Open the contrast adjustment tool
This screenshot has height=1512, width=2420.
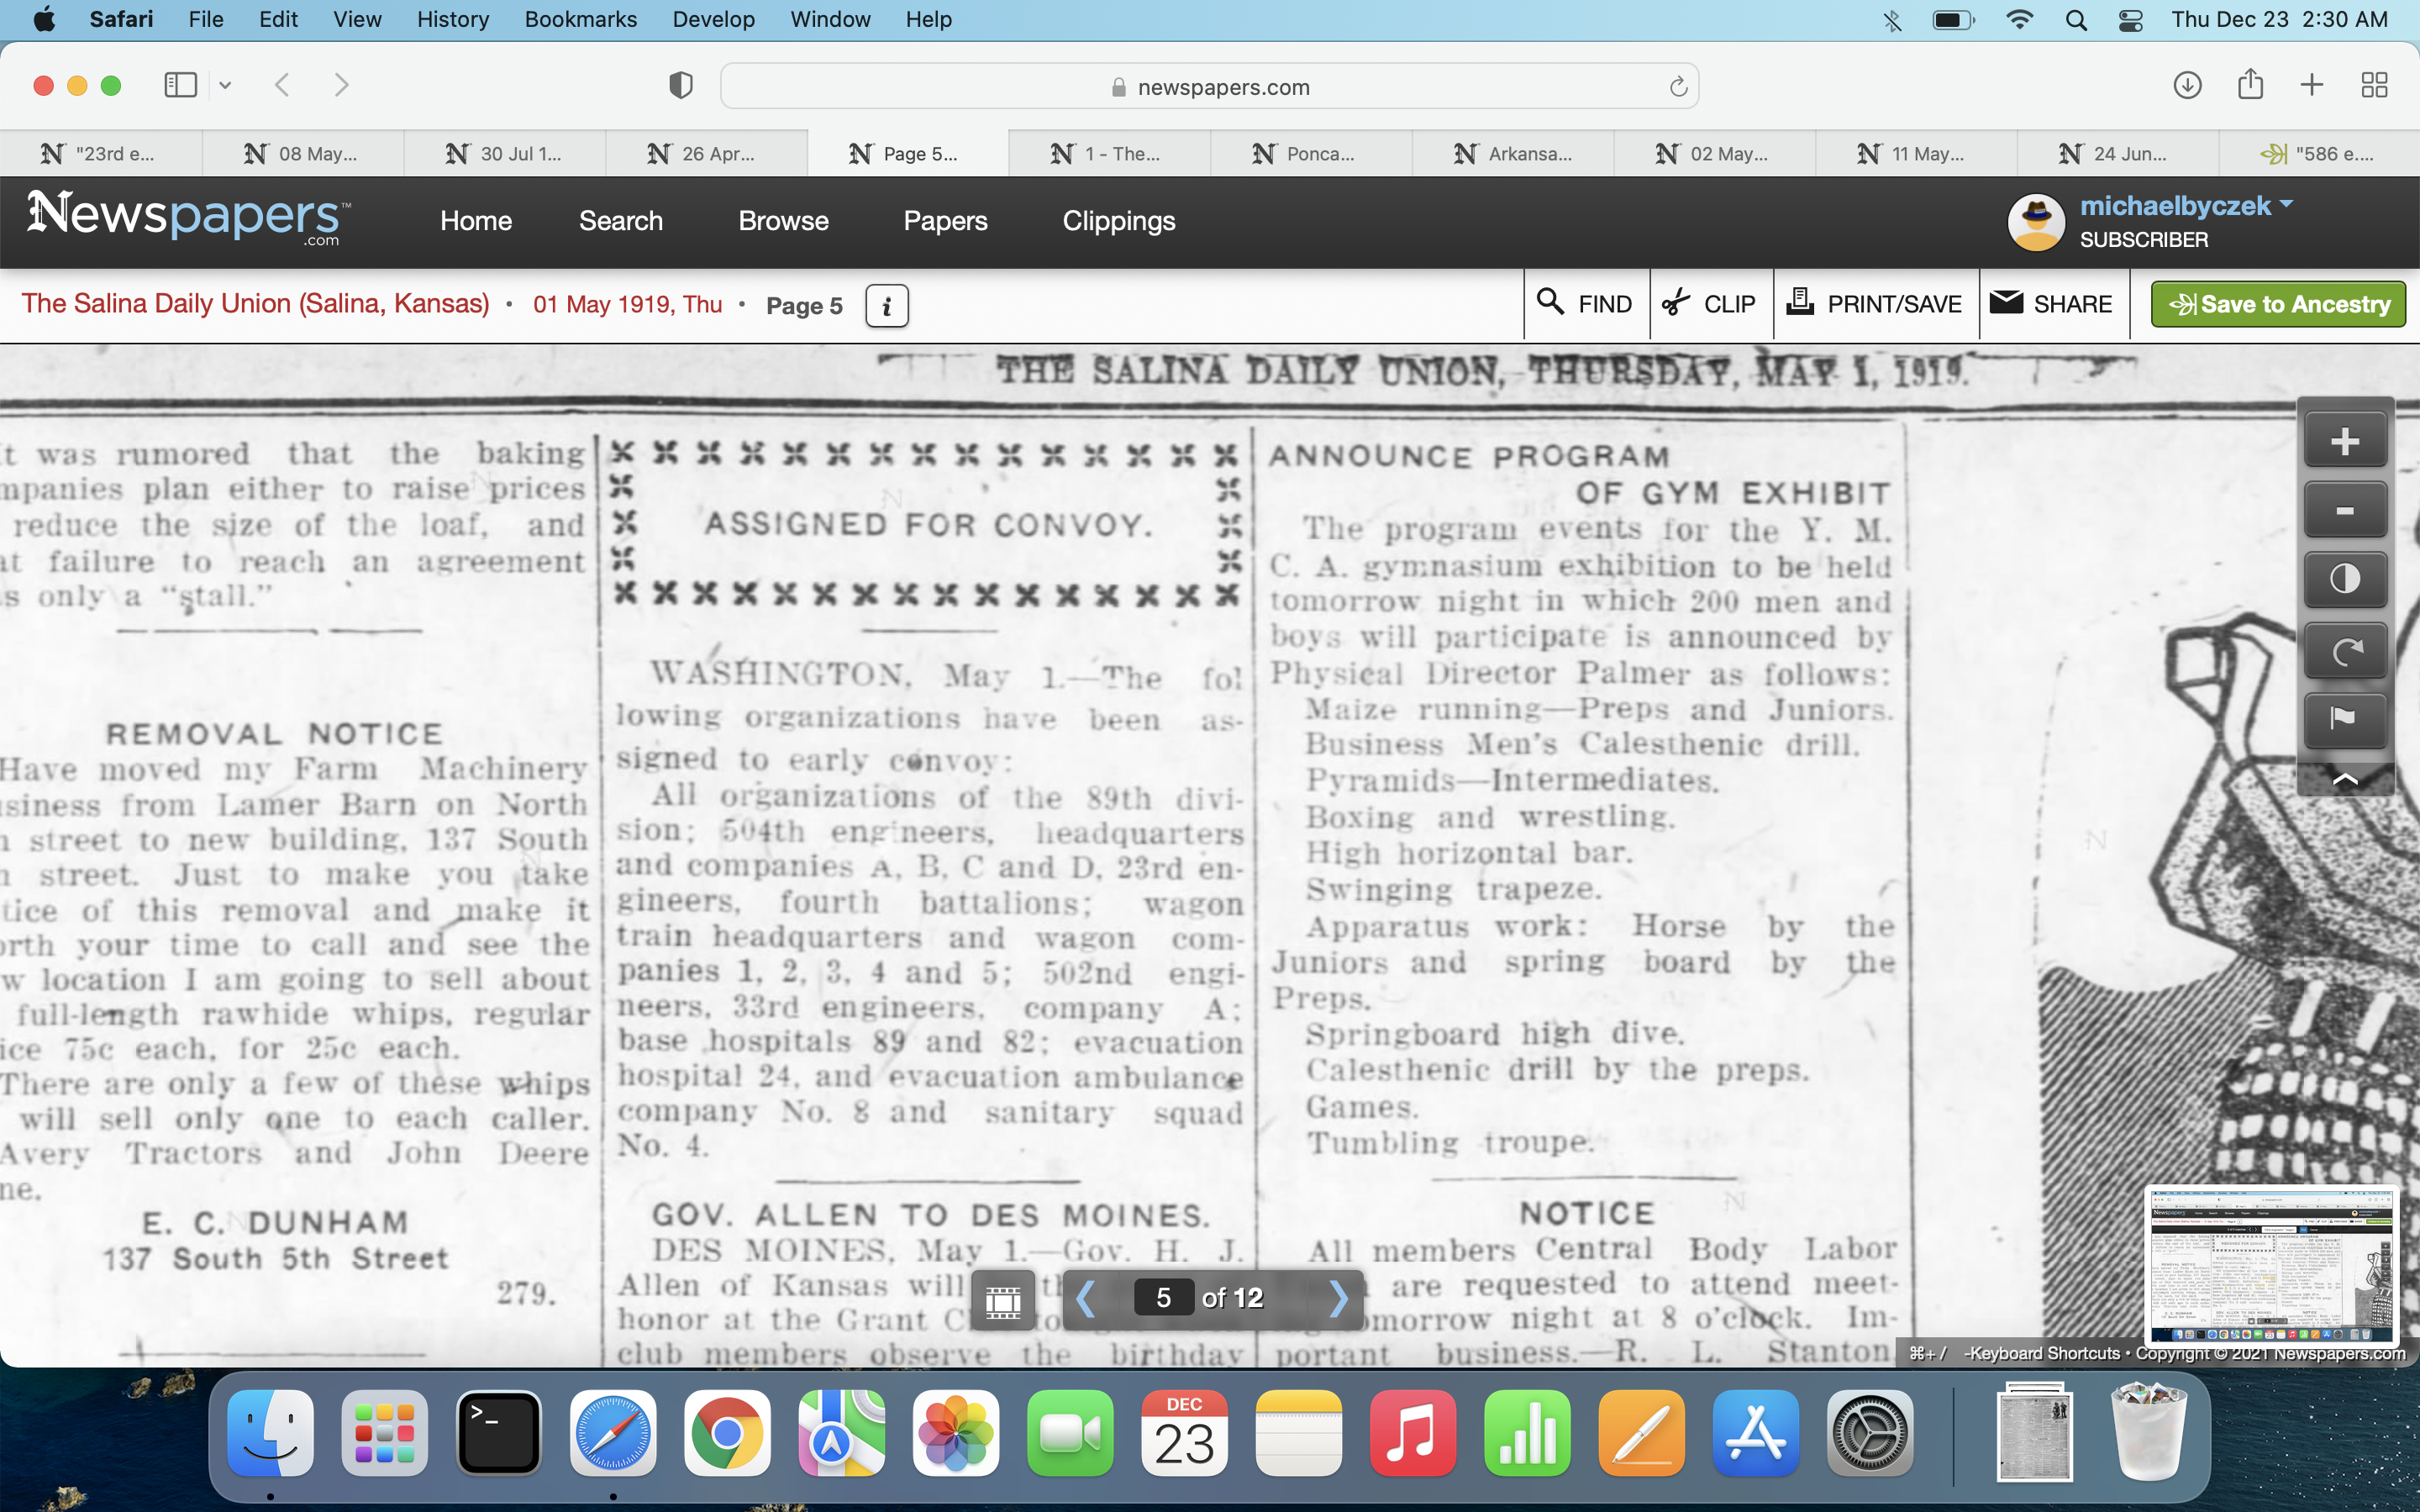[2344, 580]
